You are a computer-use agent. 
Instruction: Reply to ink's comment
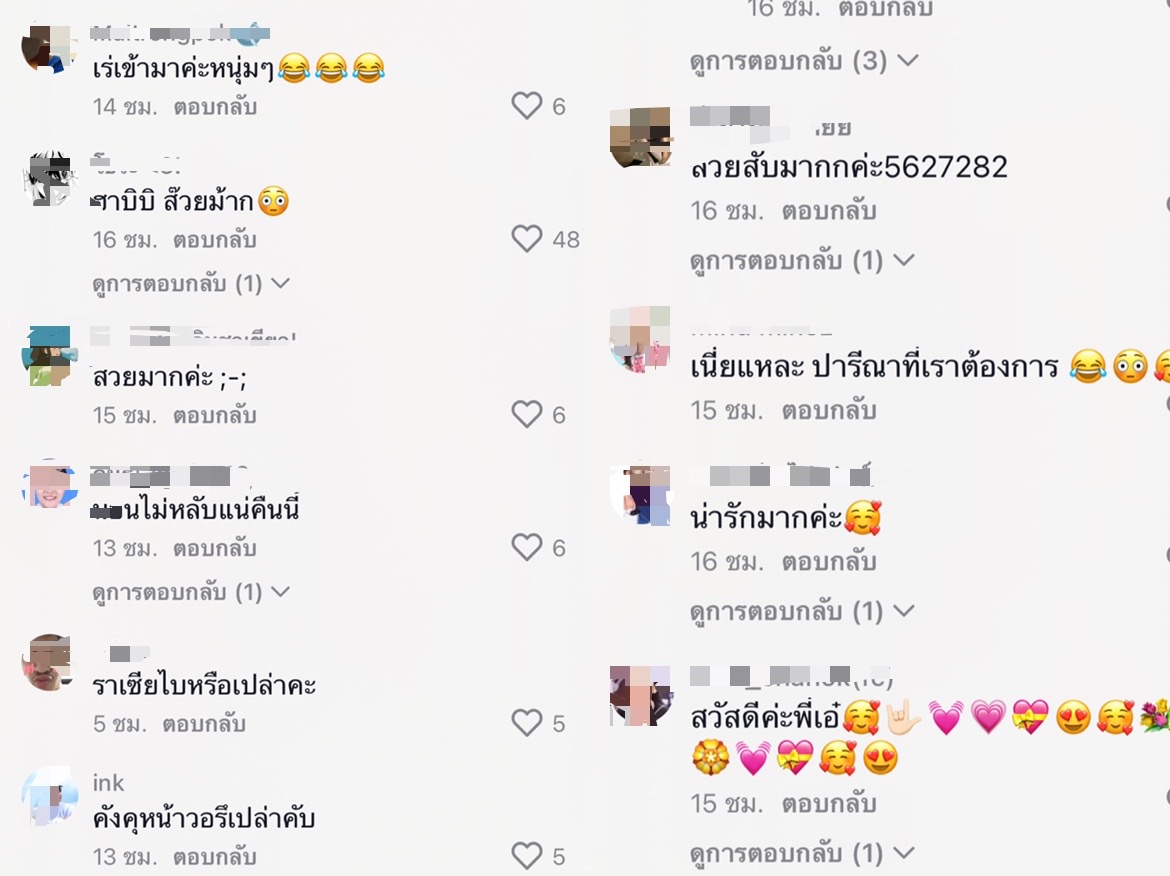click(216, 857)
